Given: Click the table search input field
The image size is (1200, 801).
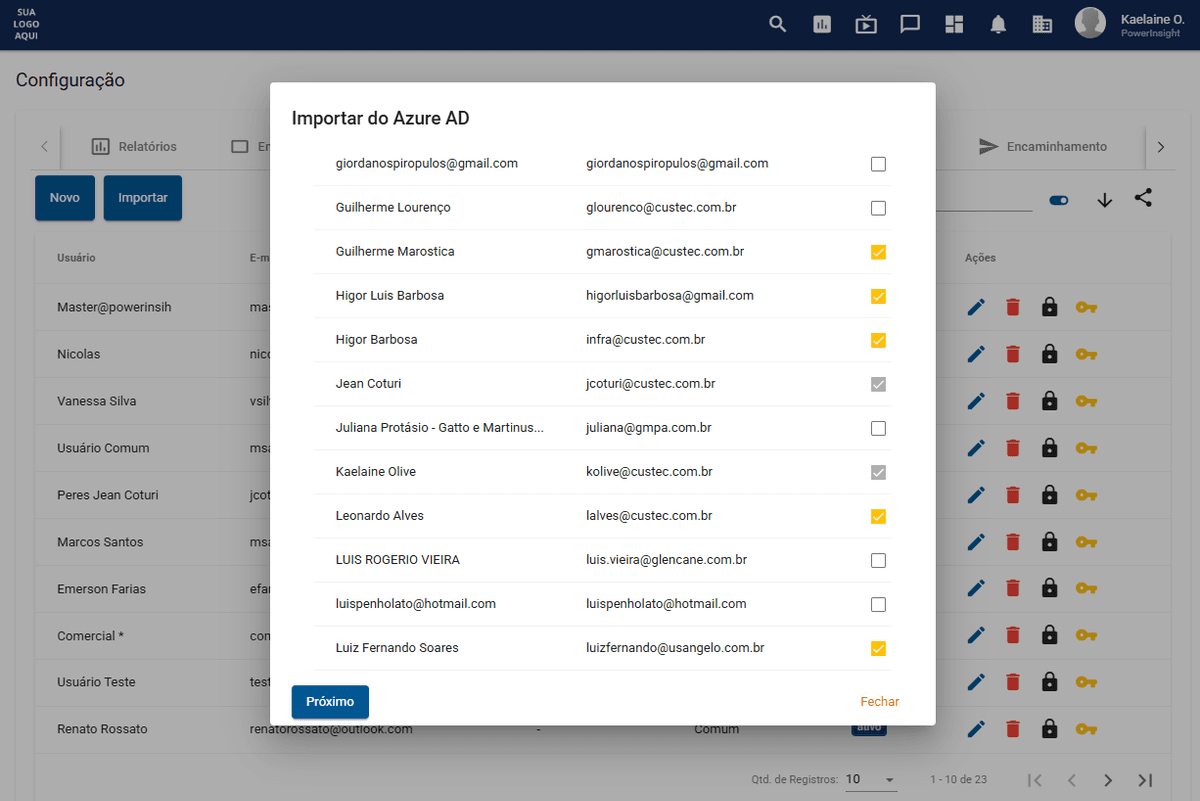Looking at the screenshot, I should (x=984, y=199).
